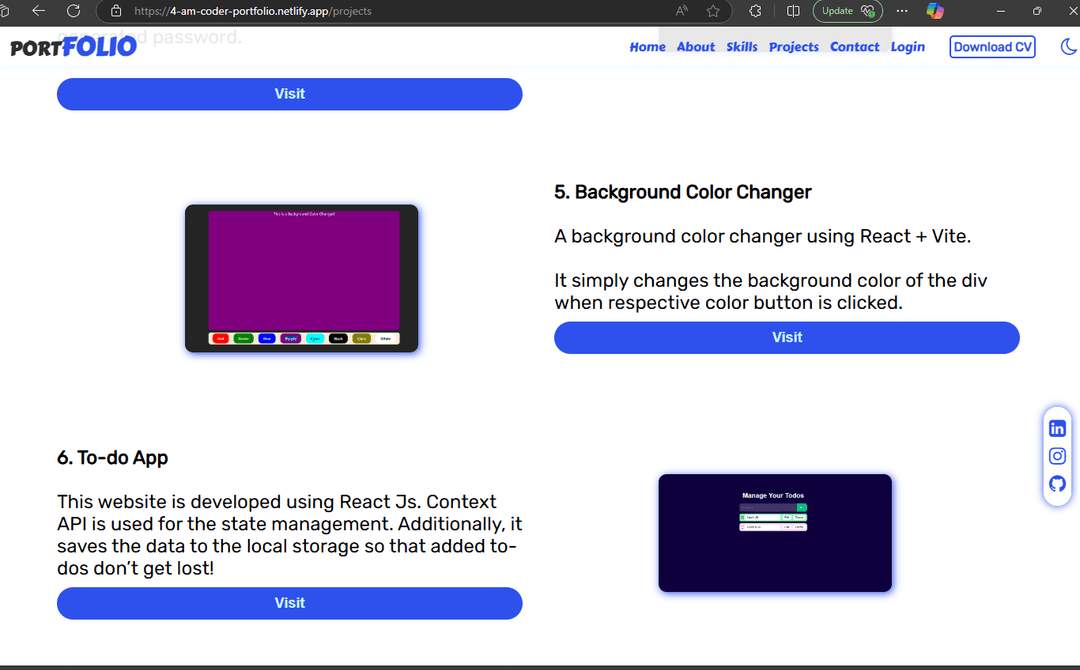The height and width of the screenshot is (670, 1080).
Task: Click the site info lock icon
Action: [116, 11]
